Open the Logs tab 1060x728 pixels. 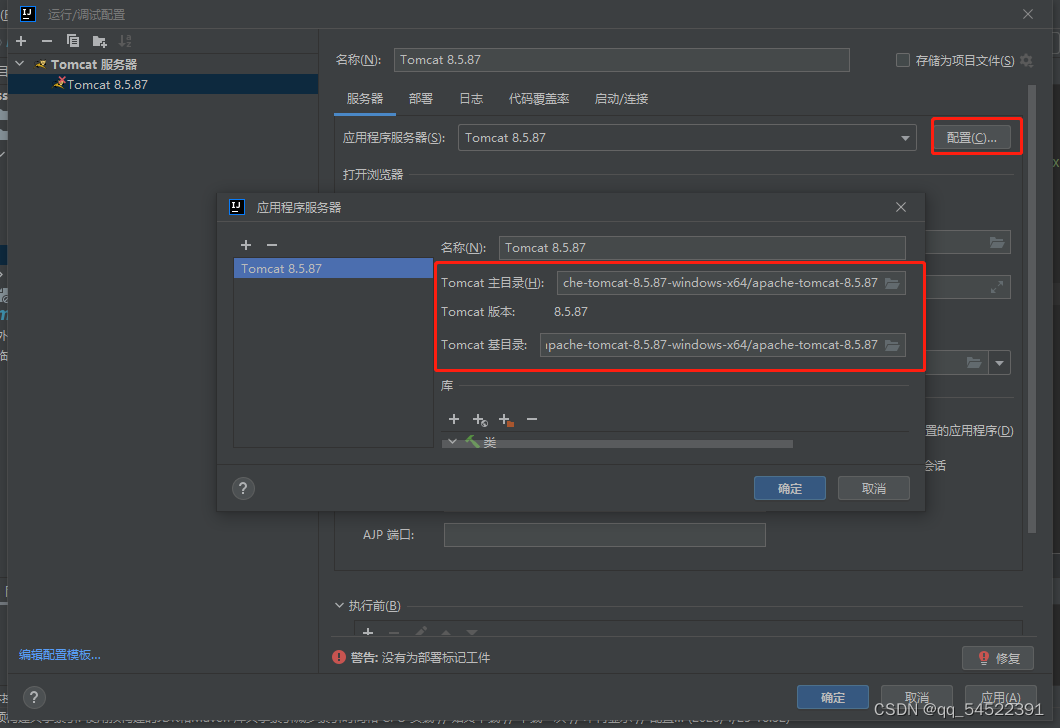[x=471, y=99]
